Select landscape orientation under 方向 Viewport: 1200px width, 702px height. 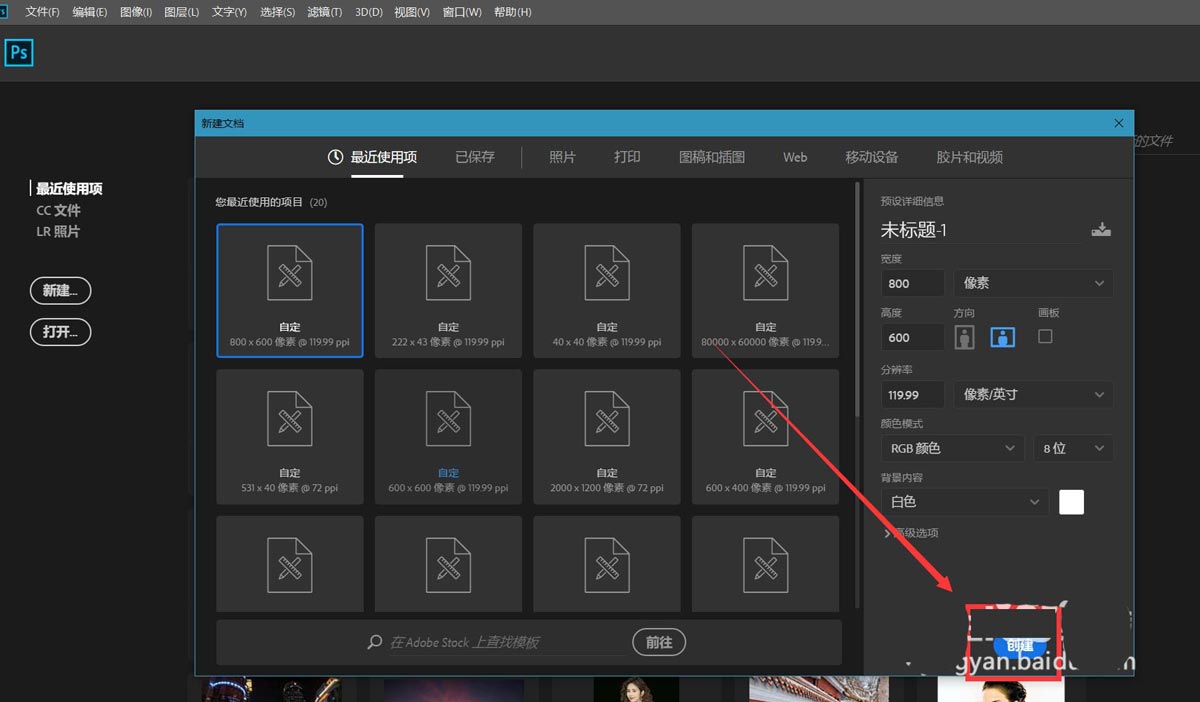[1001, 336]
